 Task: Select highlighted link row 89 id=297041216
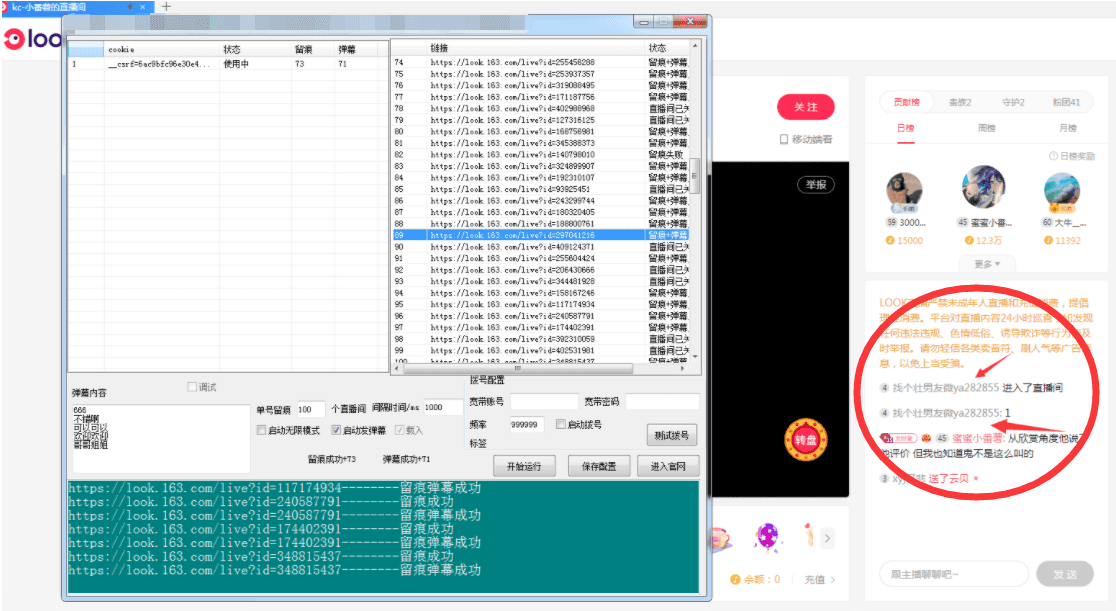(540, 235)
